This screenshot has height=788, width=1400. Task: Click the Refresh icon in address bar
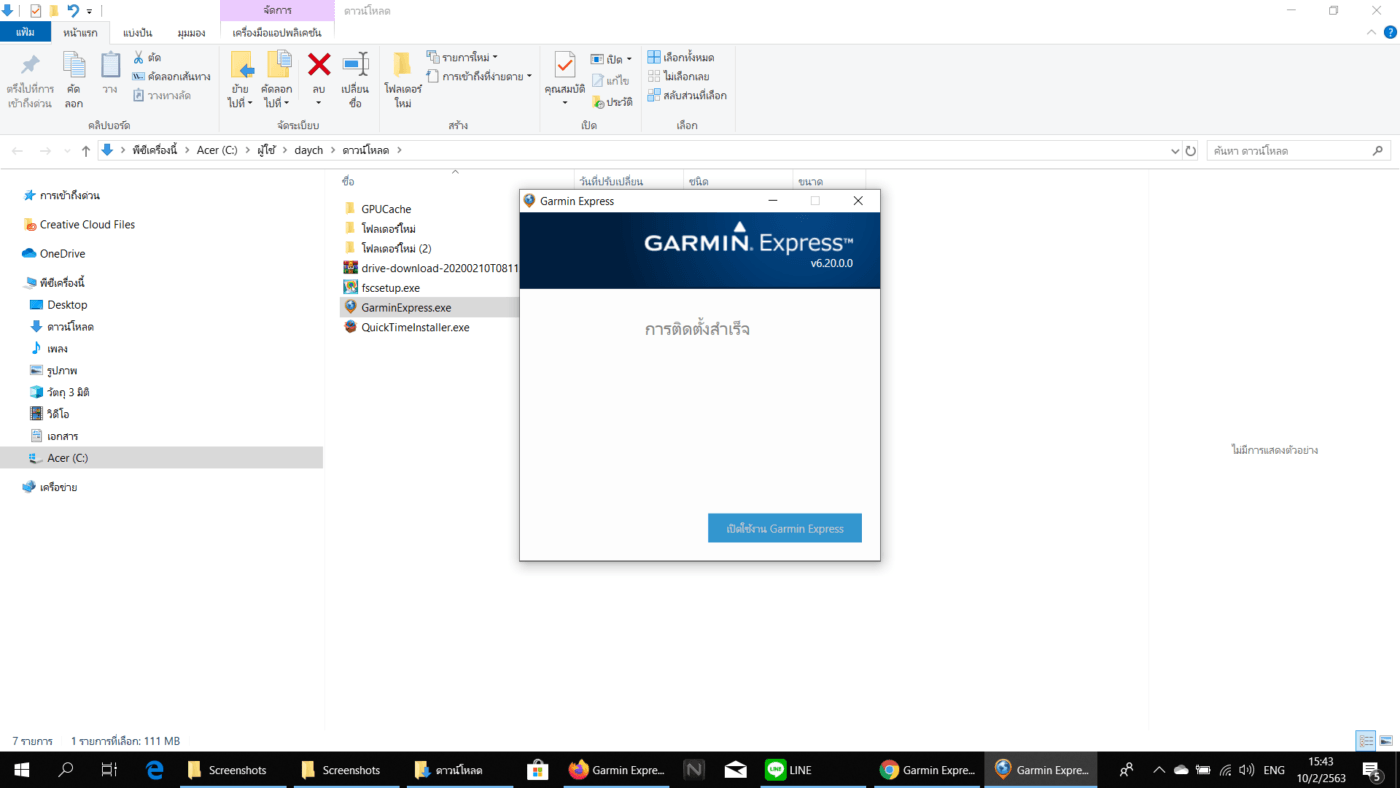point(1190,151)
